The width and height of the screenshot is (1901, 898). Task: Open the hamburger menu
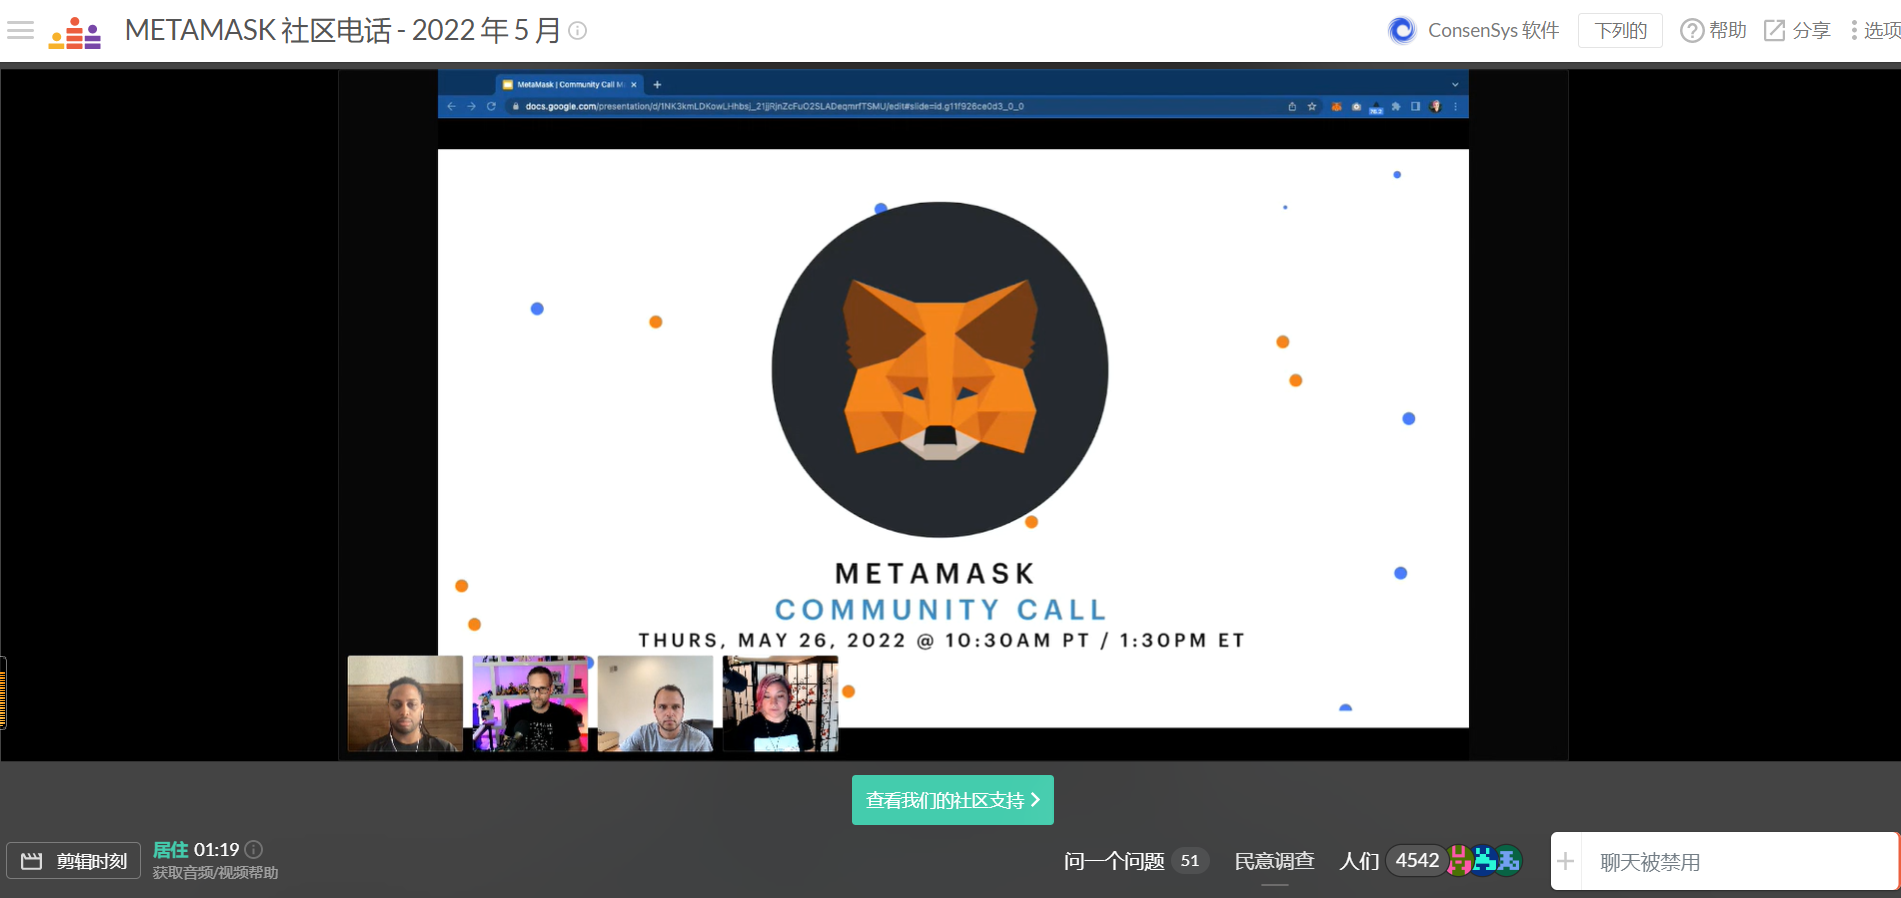20,30
